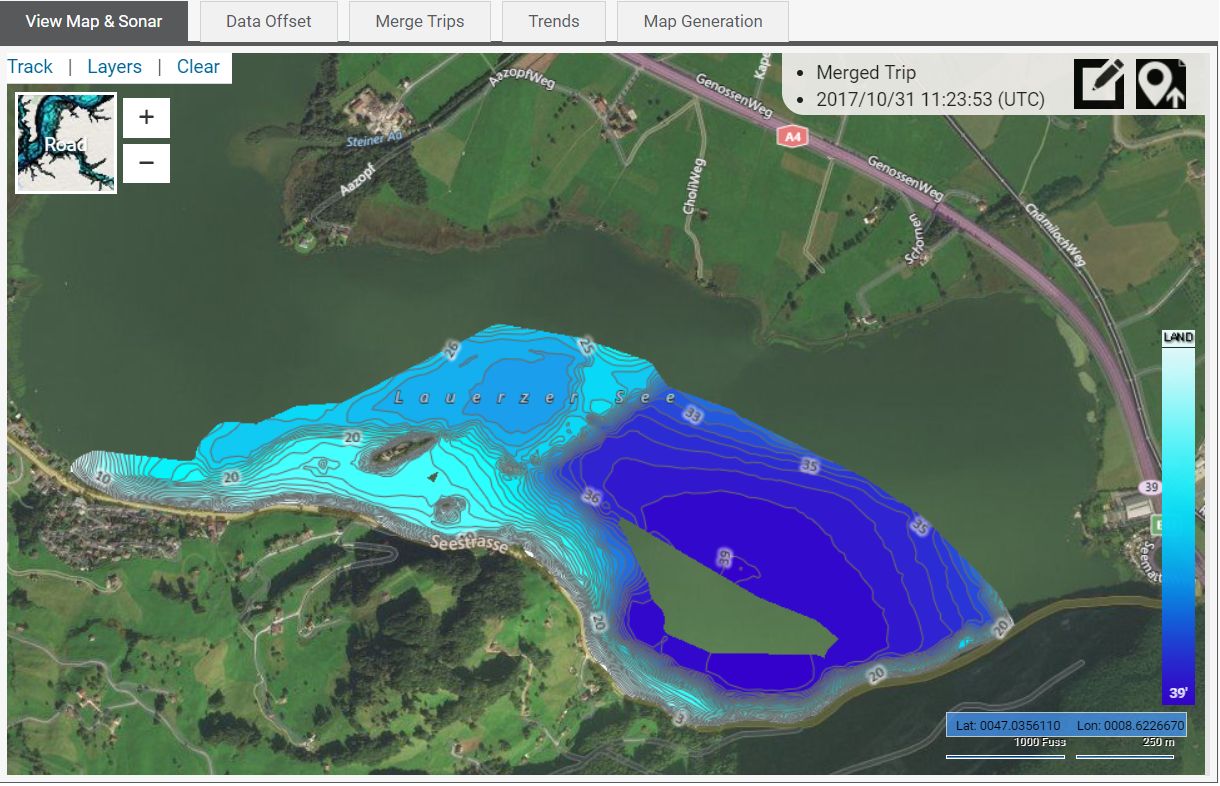Viewport: 1220px width, 786px height.
Task: Click the 39 depth label in deepest area
Action: point(725,558)
